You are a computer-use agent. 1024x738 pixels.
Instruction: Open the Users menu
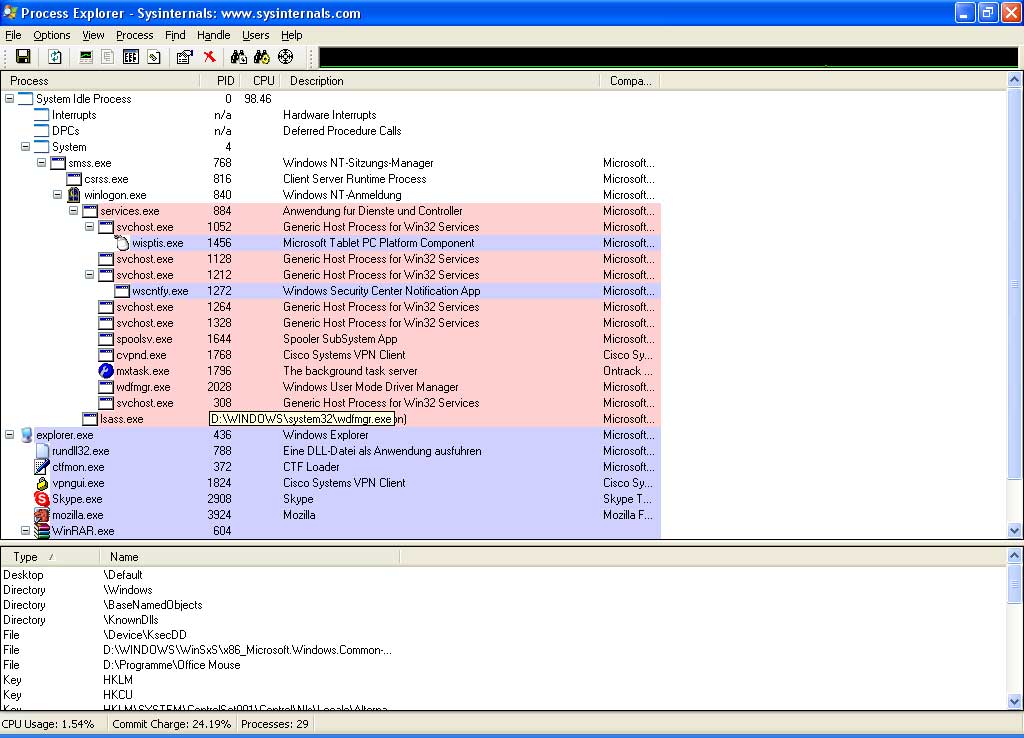click(255, 35)
